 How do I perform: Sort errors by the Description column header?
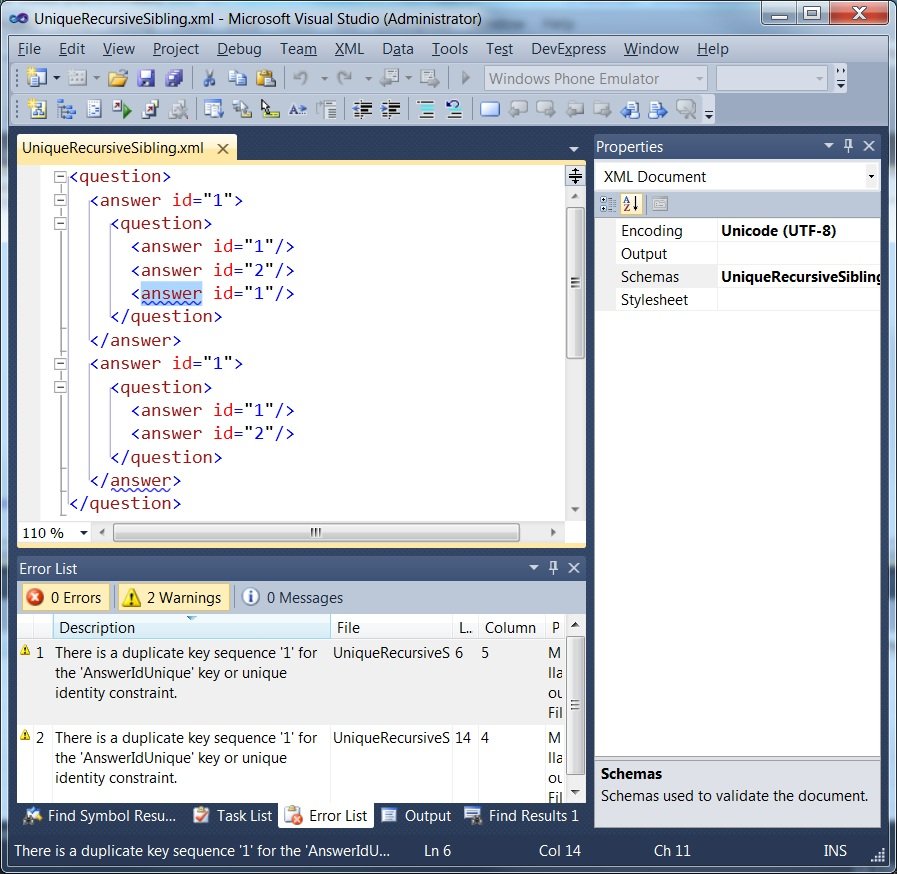(190, 628)
